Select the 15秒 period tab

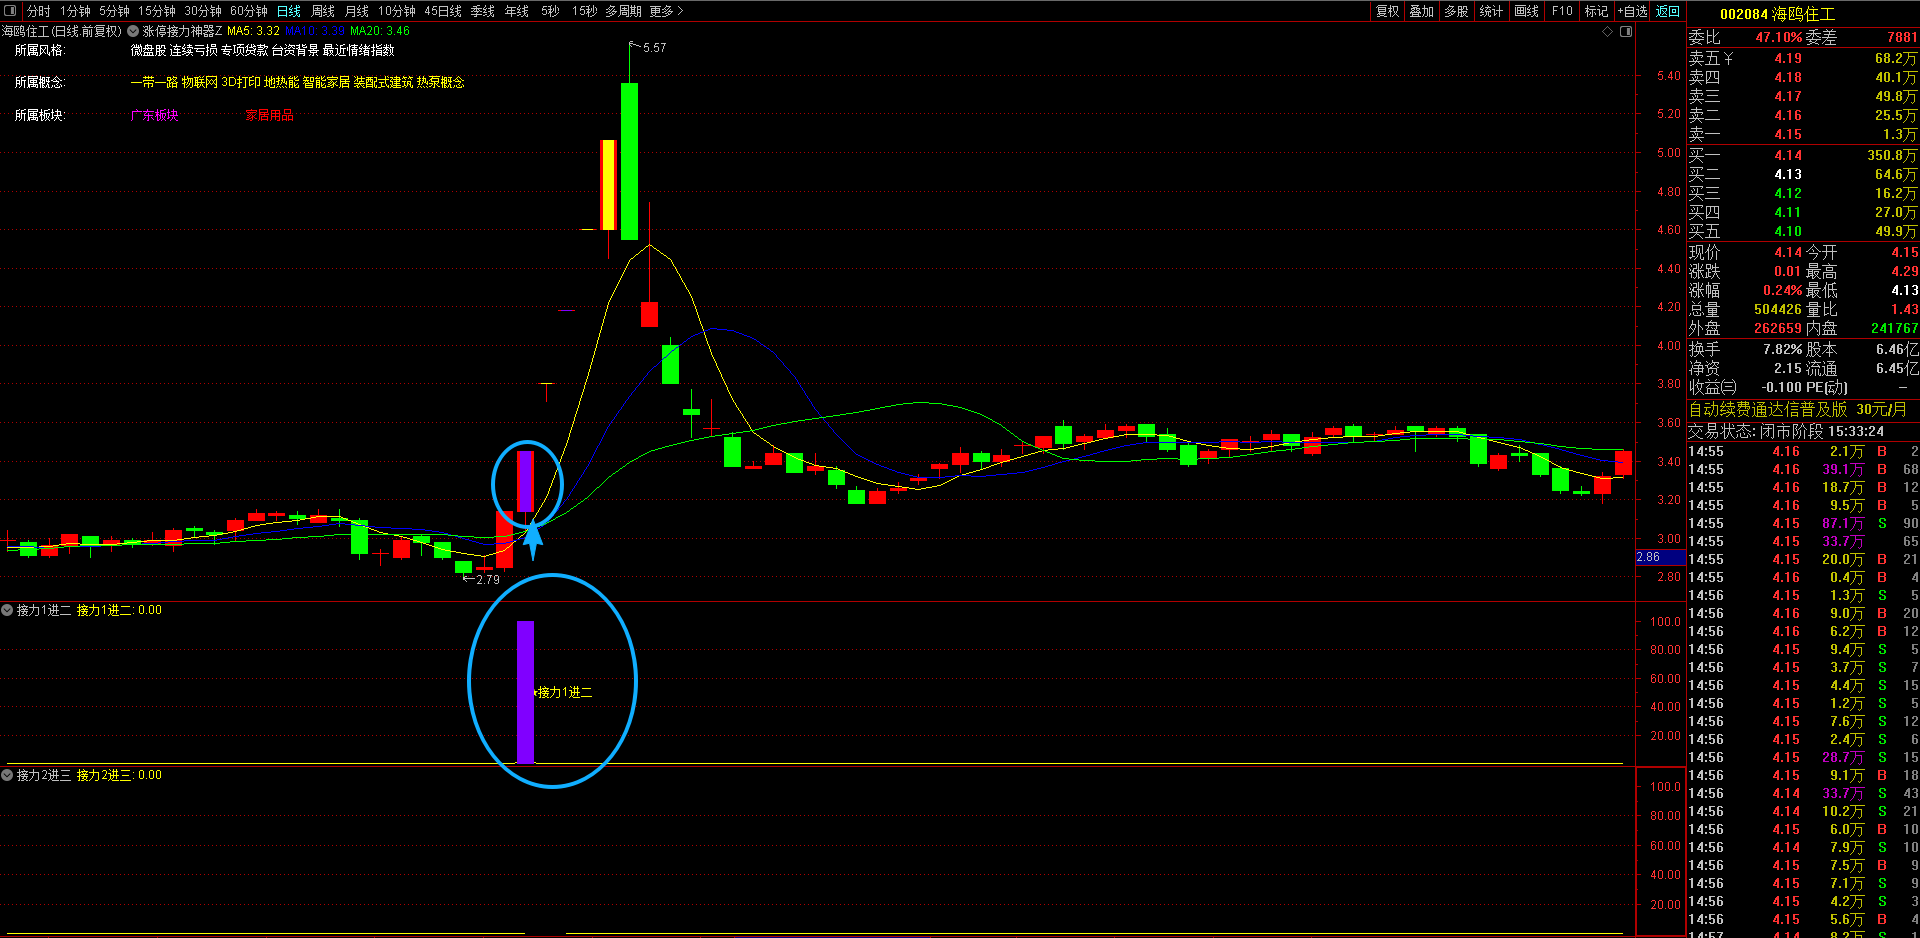pyautogui.click(x=585, y=11)
